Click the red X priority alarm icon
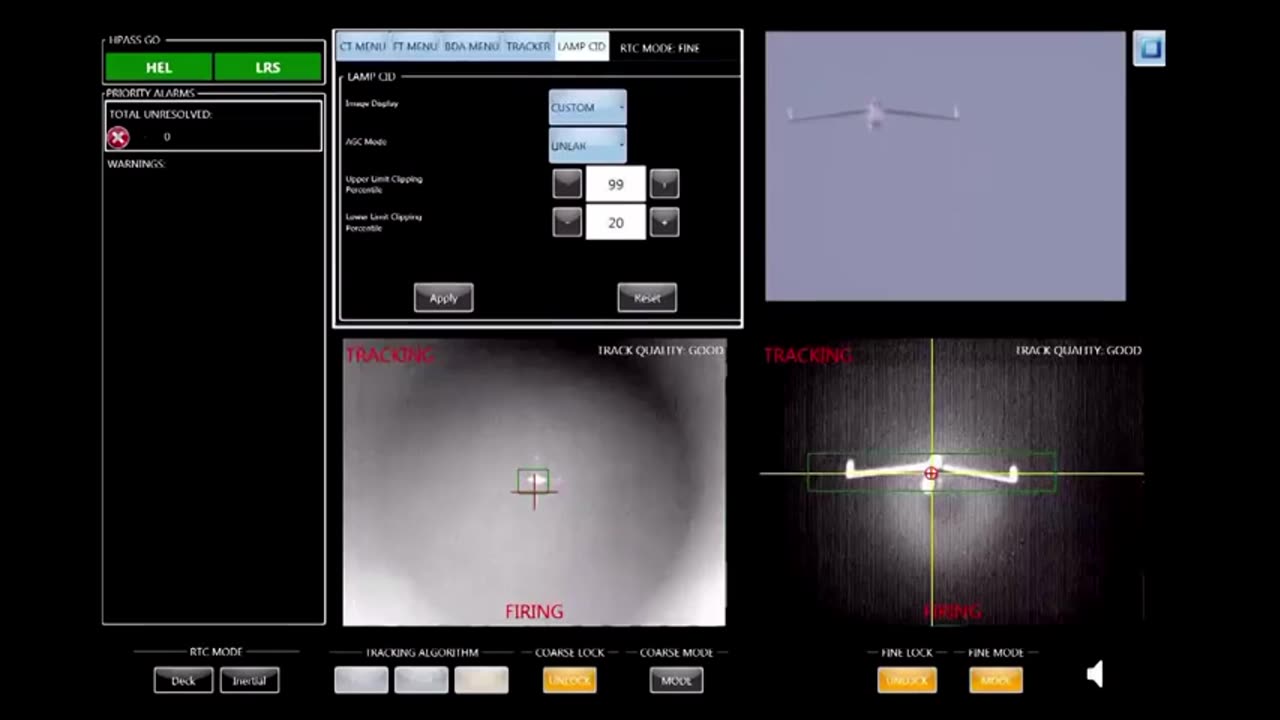 tap(118, 138)
